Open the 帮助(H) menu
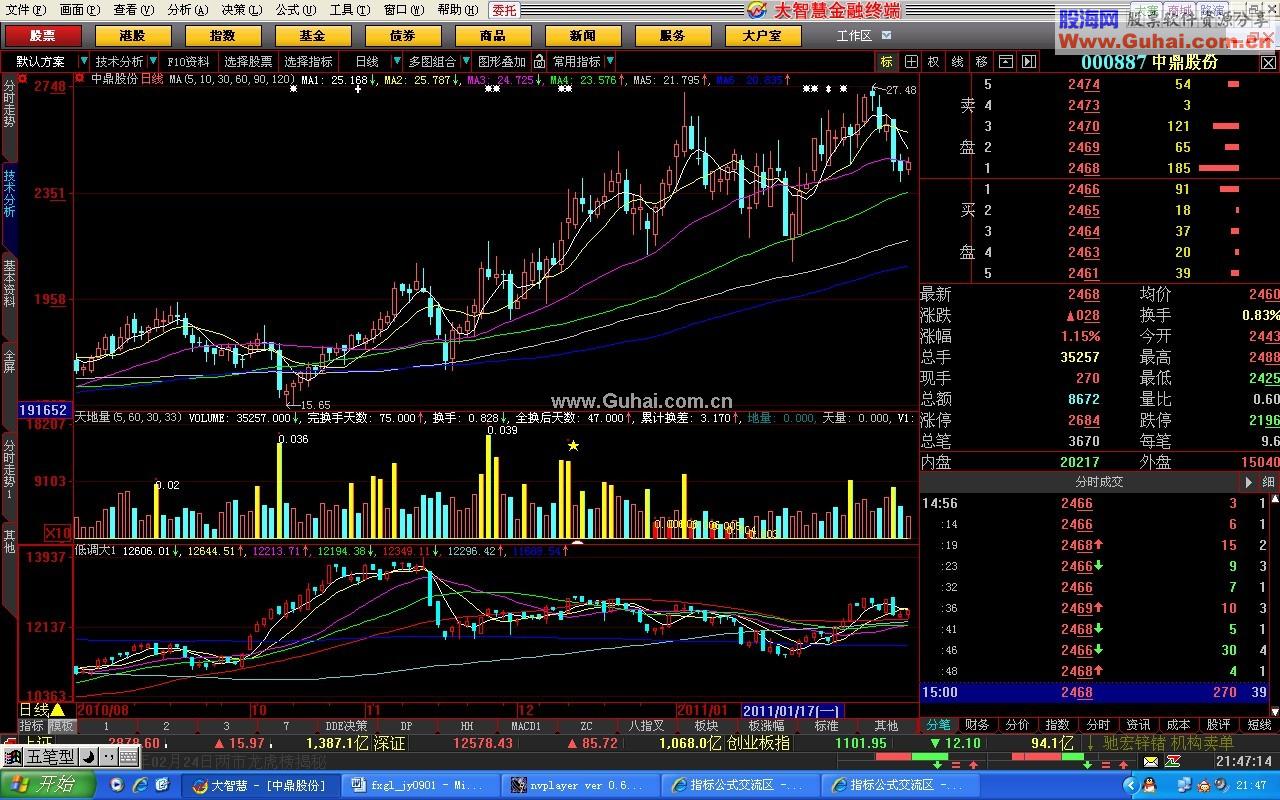 click(457, 10)
